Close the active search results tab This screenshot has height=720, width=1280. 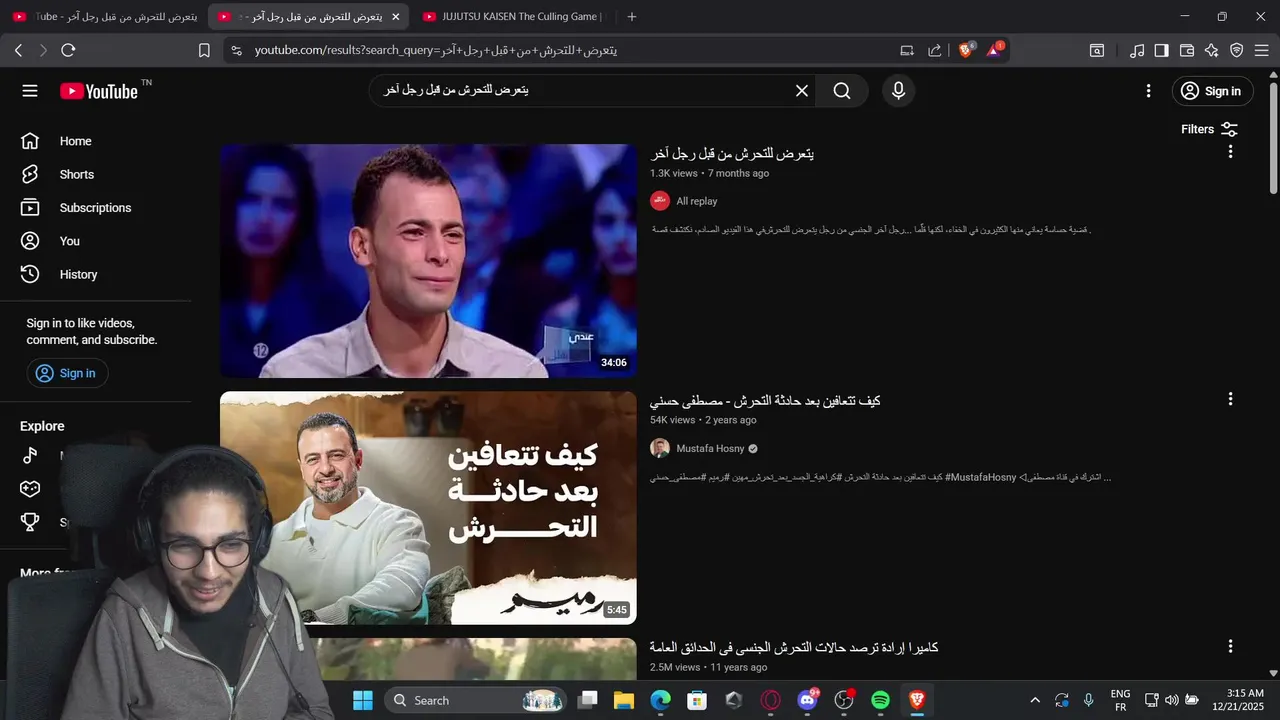pos(395,17)
